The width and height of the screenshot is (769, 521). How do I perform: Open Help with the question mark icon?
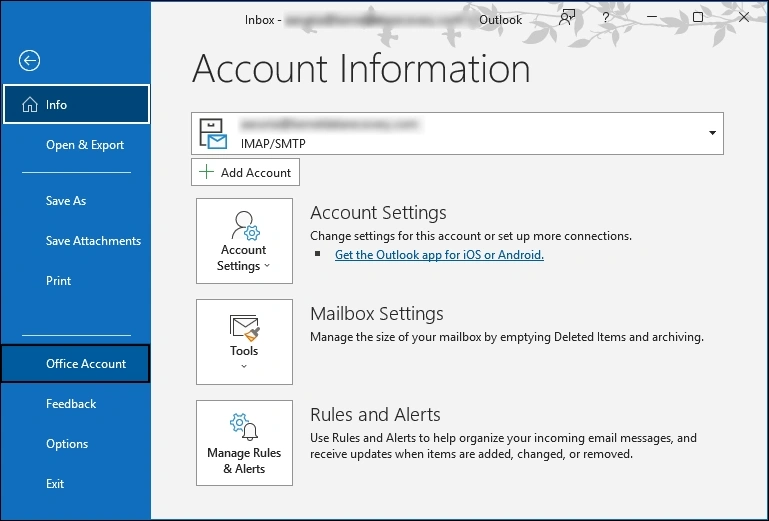coord(606,18)
